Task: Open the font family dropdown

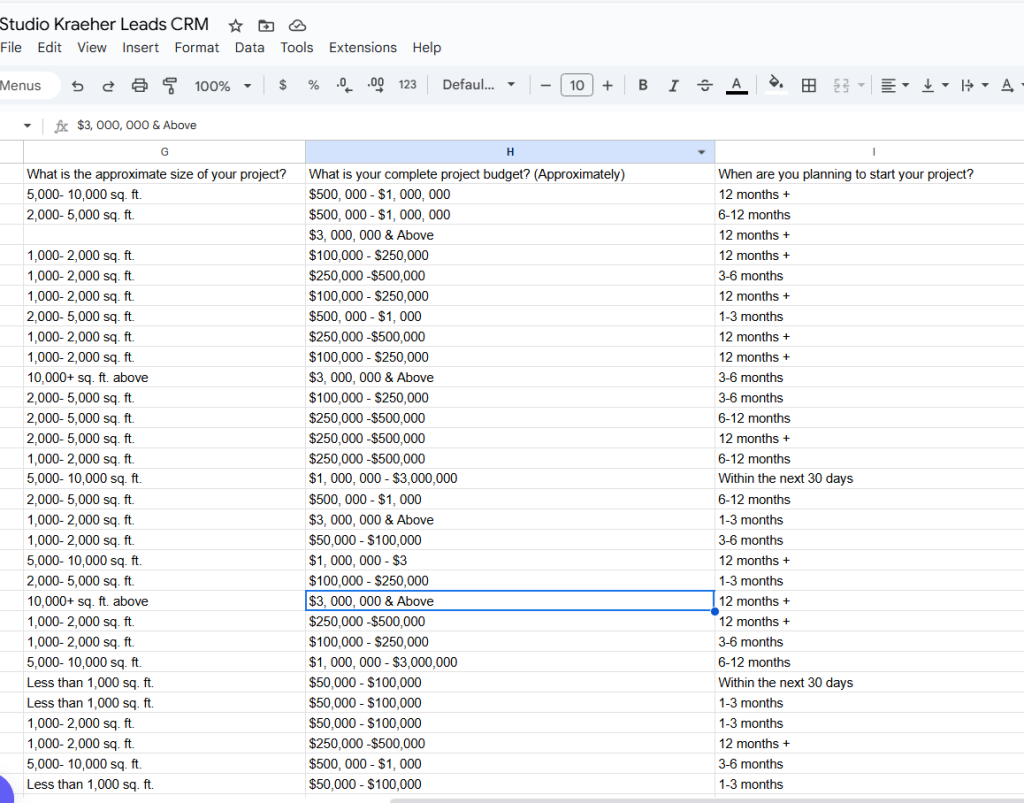Action: click(x=479, y=85)
